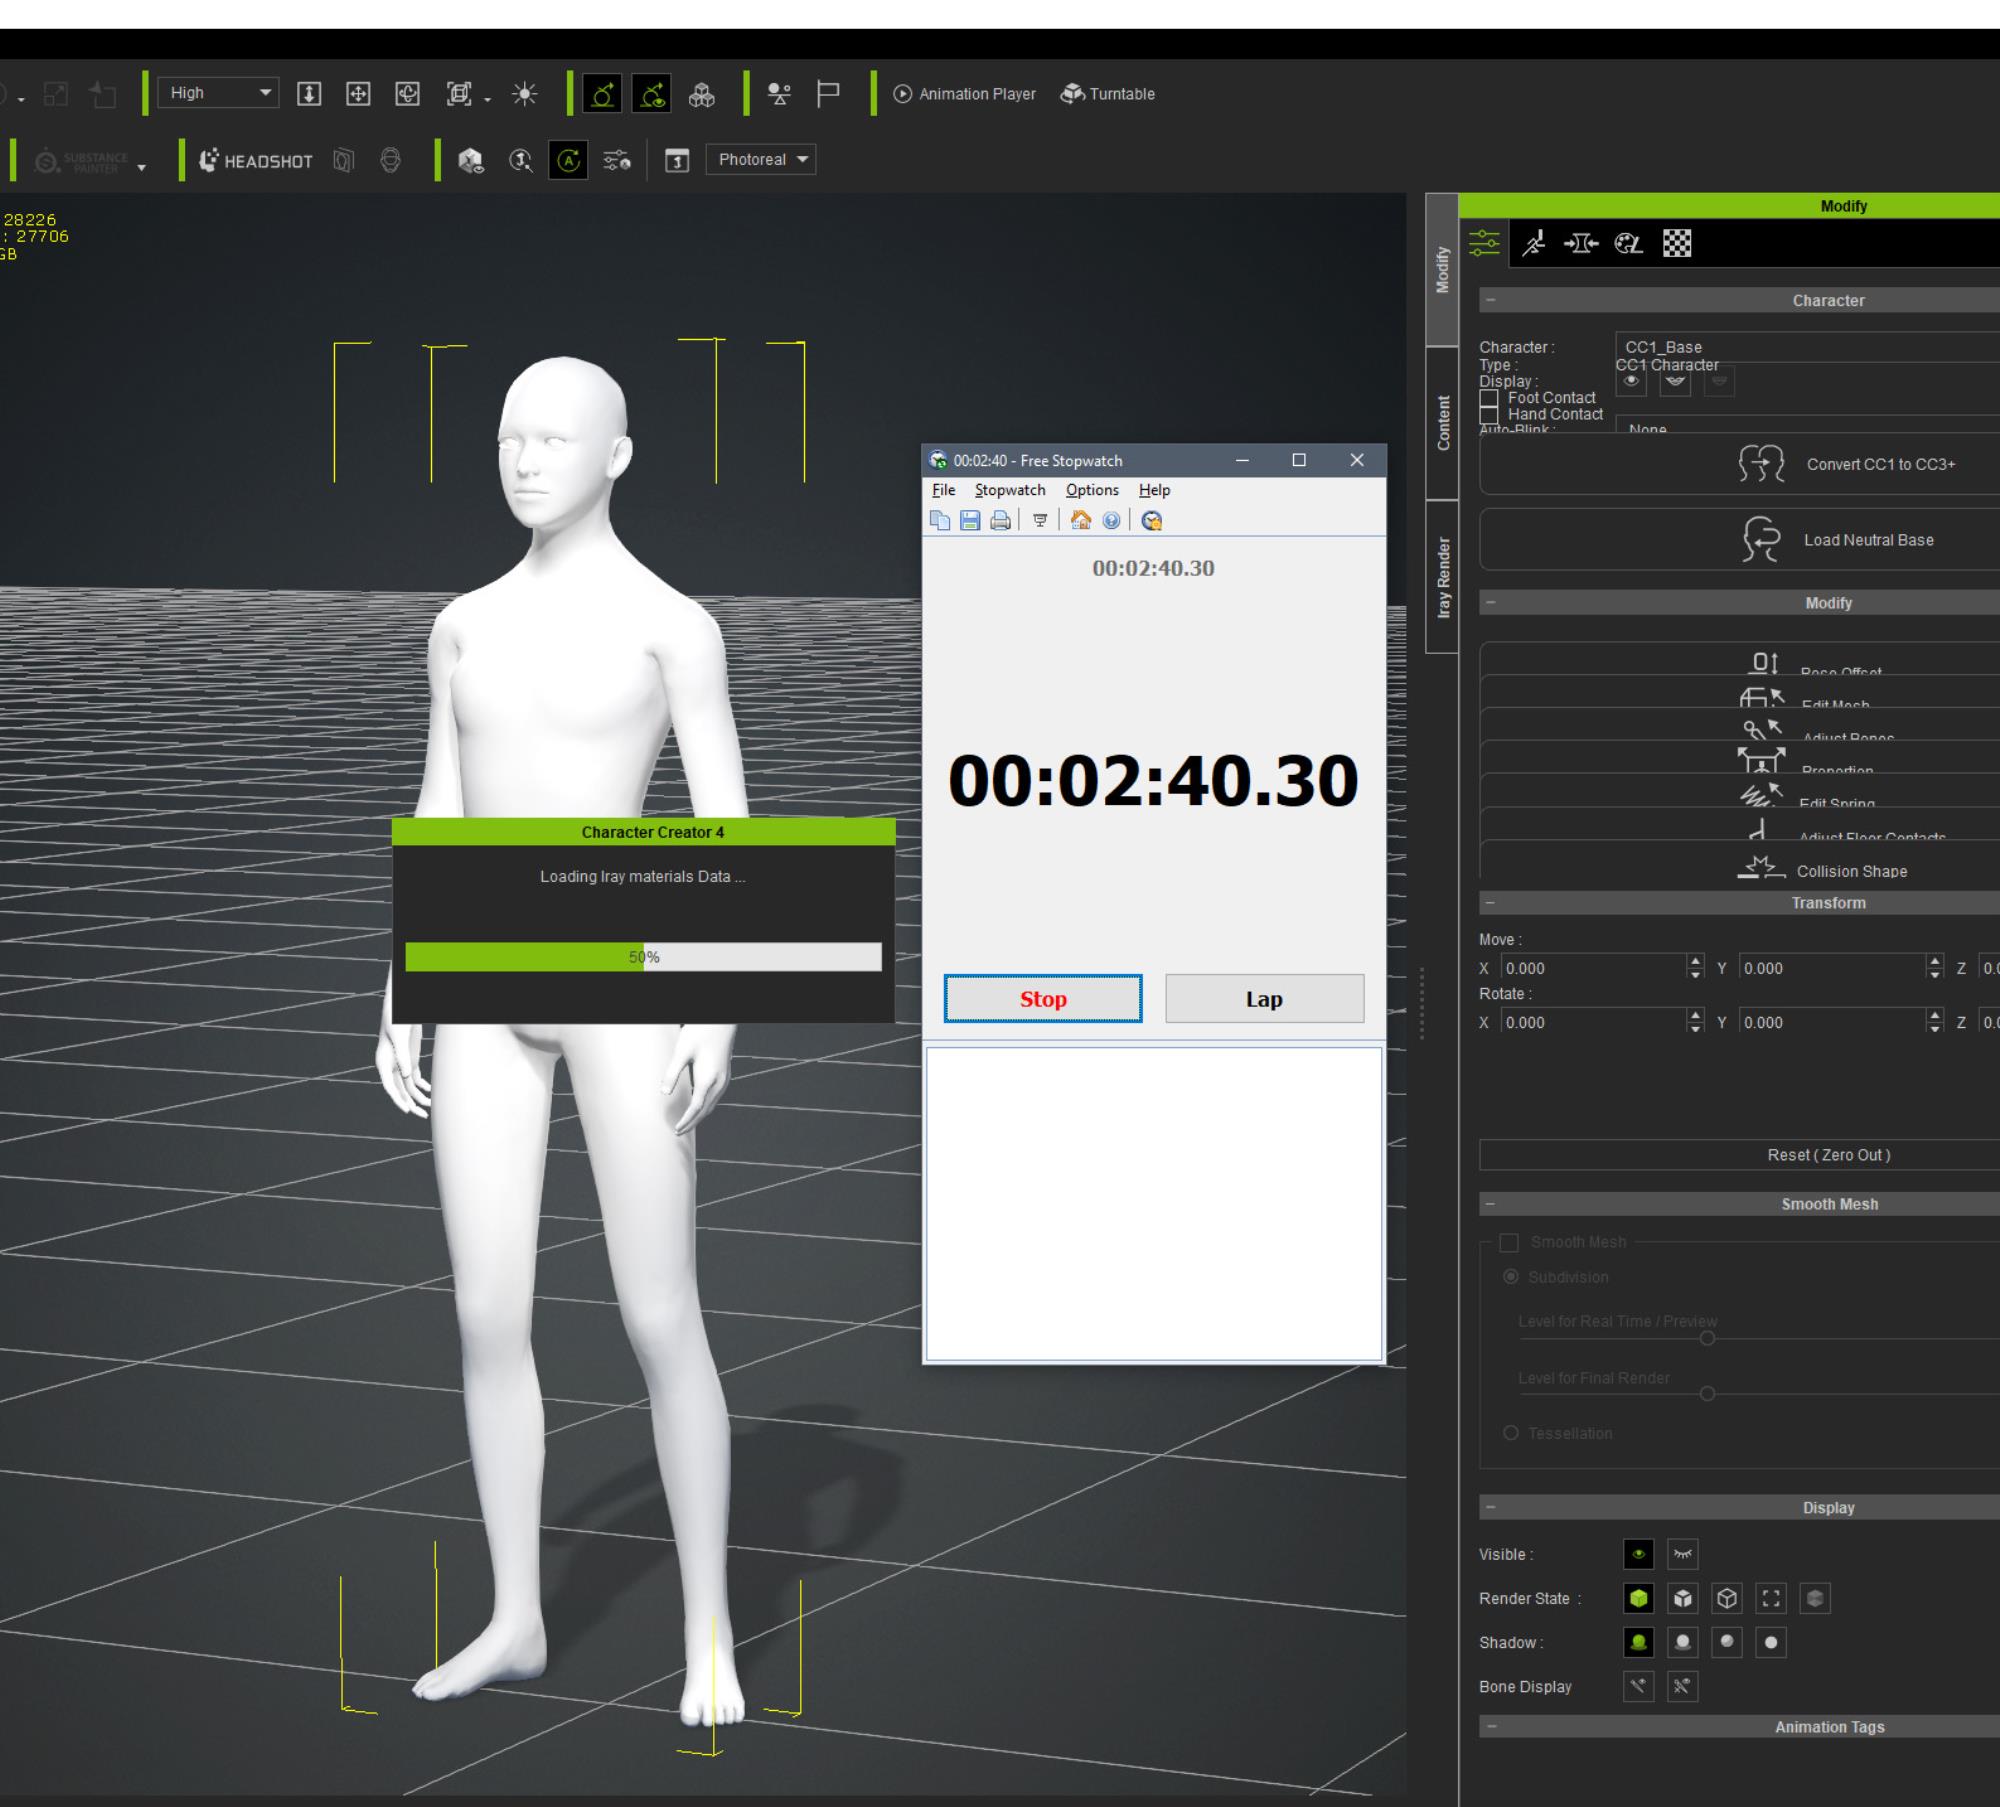This screenshot has width=2000, height=1807.
Task: Open the Photoreal render mode dropdown
Action: [761, 160]
